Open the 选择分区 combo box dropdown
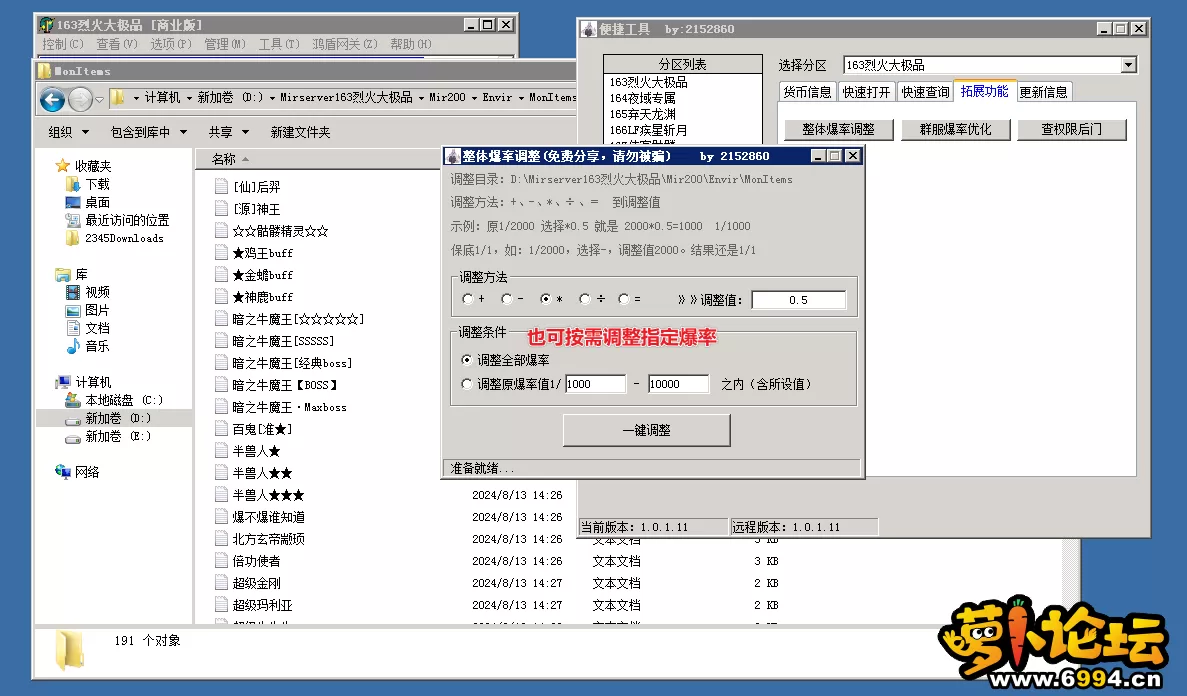This screenshot has height=696, width=1187. (1129, 65)
